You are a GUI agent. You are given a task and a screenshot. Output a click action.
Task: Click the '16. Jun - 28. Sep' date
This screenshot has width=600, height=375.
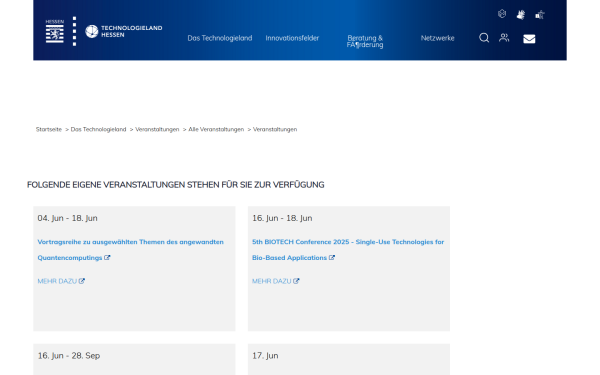[x=68, y=355]
